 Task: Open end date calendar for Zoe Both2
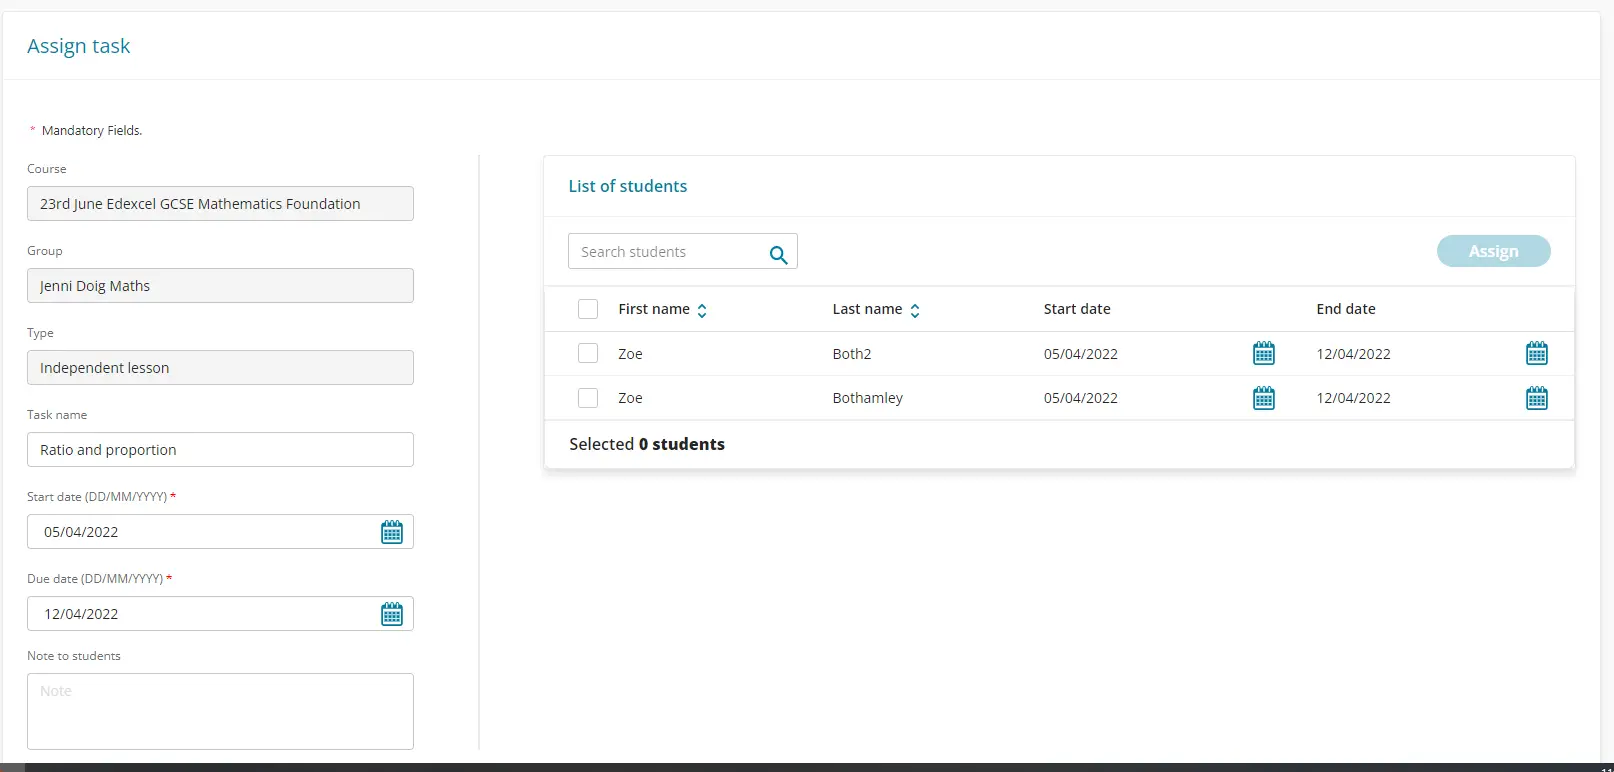(x=1537, y=353)
